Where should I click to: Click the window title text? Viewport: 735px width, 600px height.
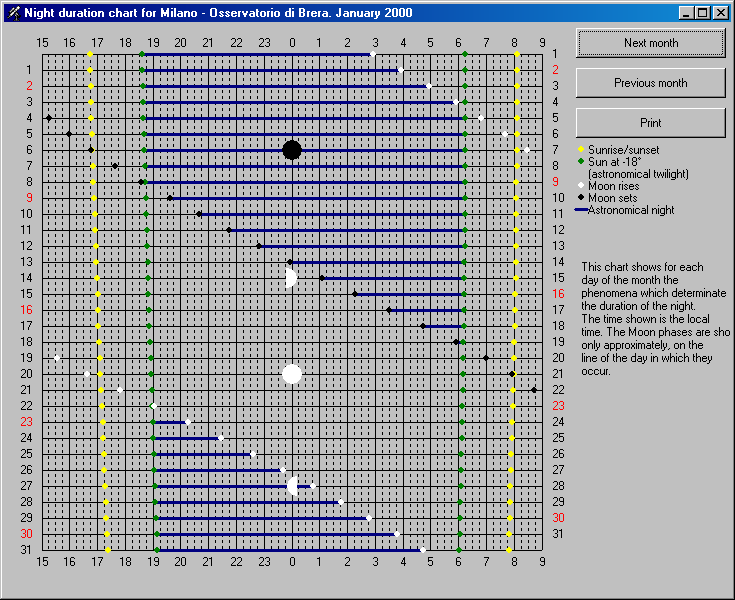[218, 13]
